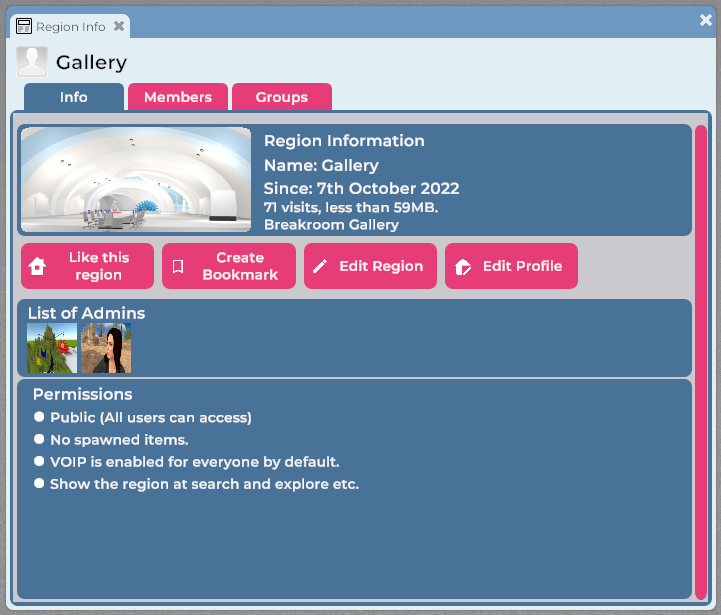The width and height of the screenshot is (721, 615).
Task: Click the Edit Region button
Action: (x=370, y=266)
